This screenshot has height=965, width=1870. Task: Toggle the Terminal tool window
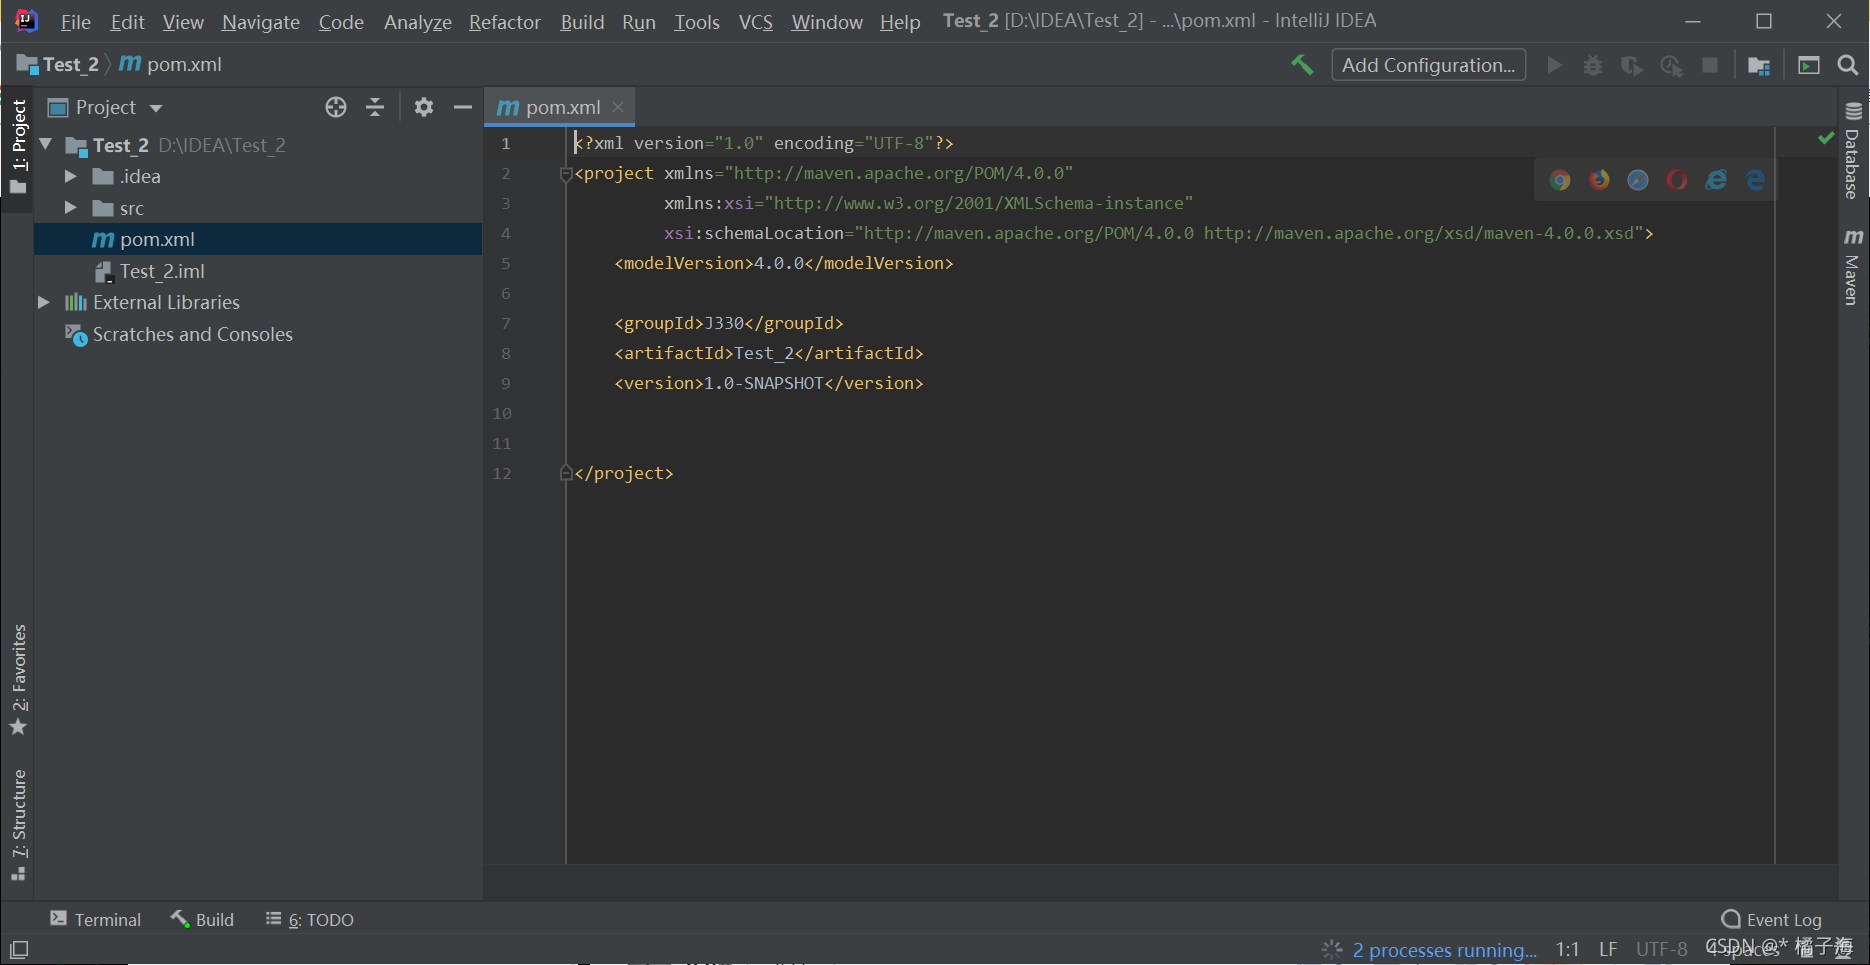[95, 919]
